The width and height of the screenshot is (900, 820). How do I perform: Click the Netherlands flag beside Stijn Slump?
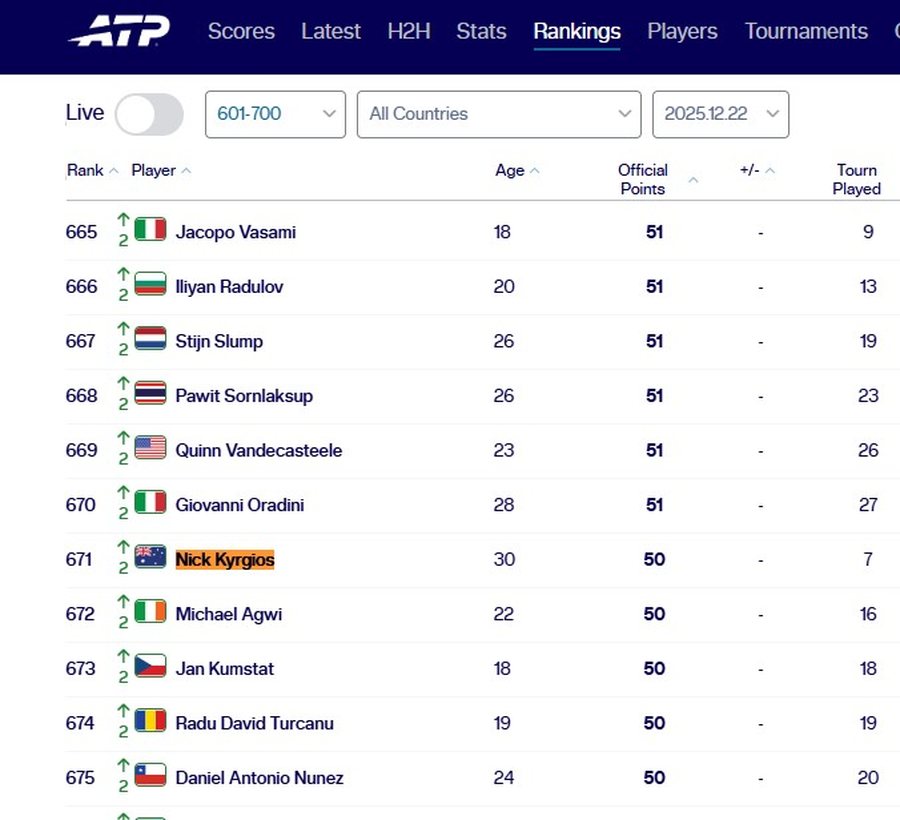(x=150, y=339)
